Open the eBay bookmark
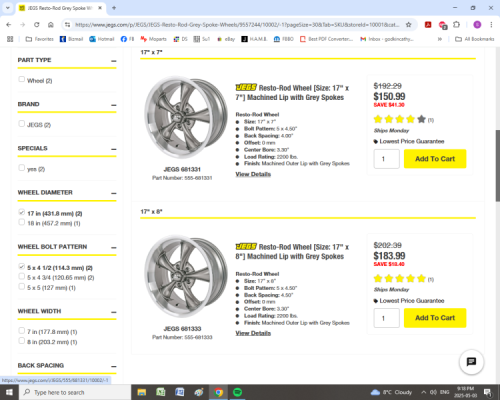This screenshot has height=400, width=500. click(226, 39)
